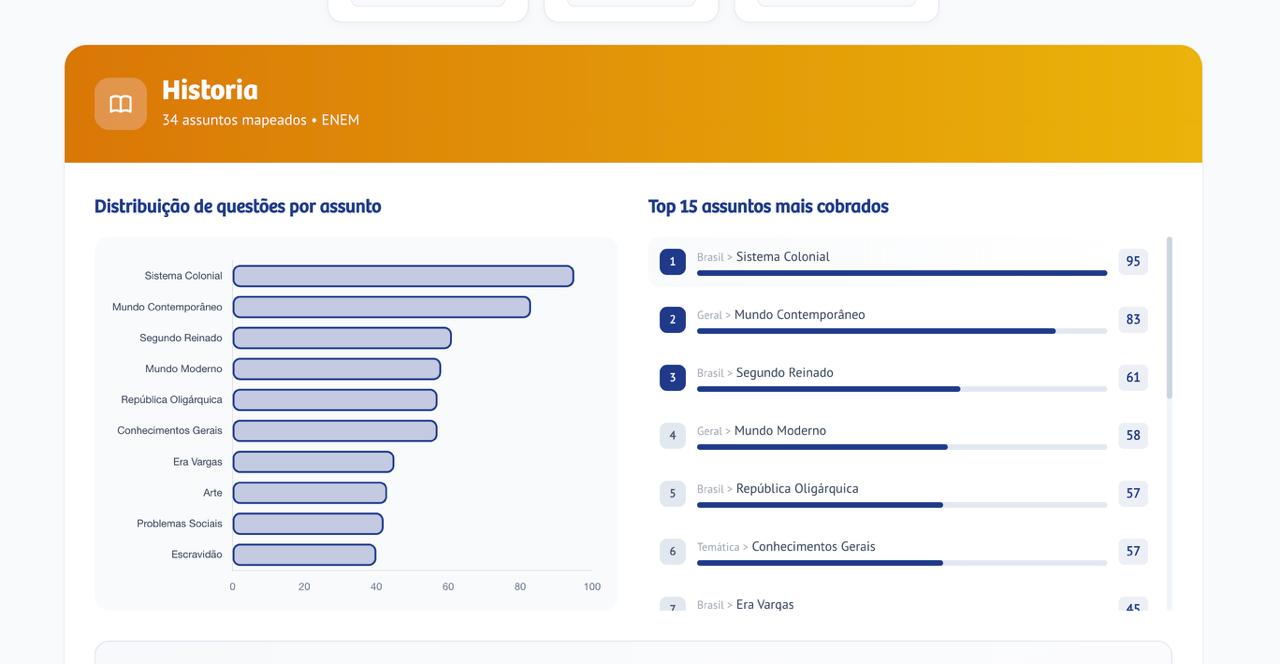The image size is (1280, 664).
Task: Open the Brasil breadcrumb before Sistema Colonial
Action: click(710, 256)
